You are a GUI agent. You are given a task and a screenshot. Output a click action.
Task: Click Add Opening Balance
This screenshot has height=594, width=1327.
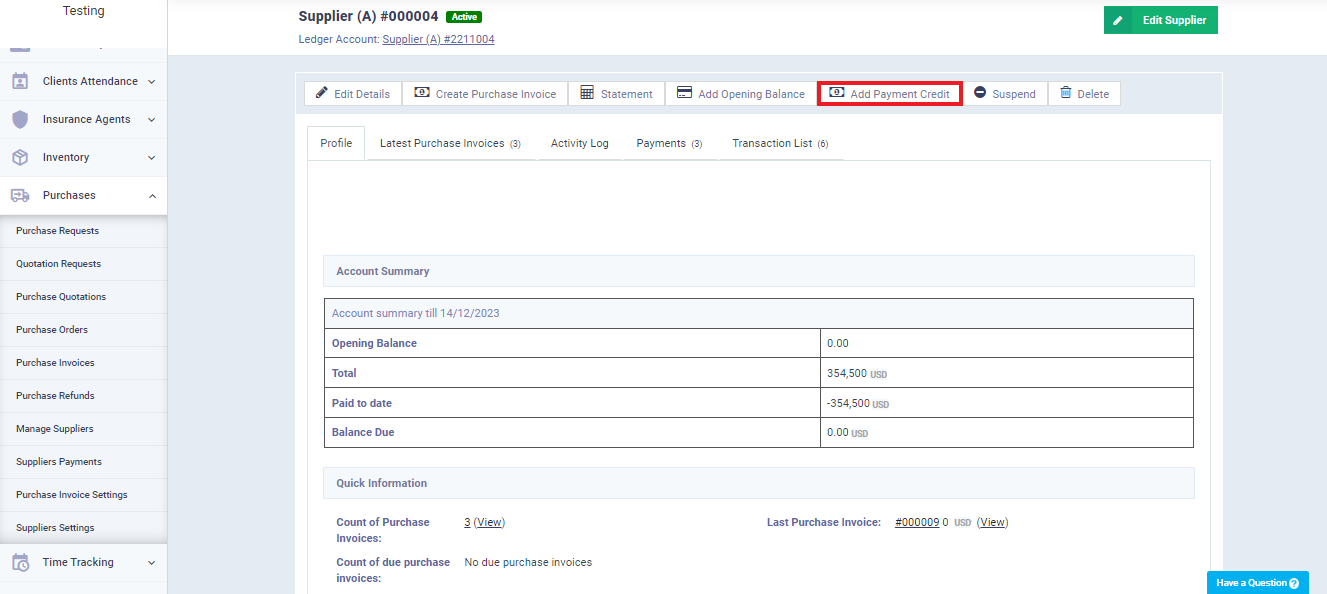point(741,93)
